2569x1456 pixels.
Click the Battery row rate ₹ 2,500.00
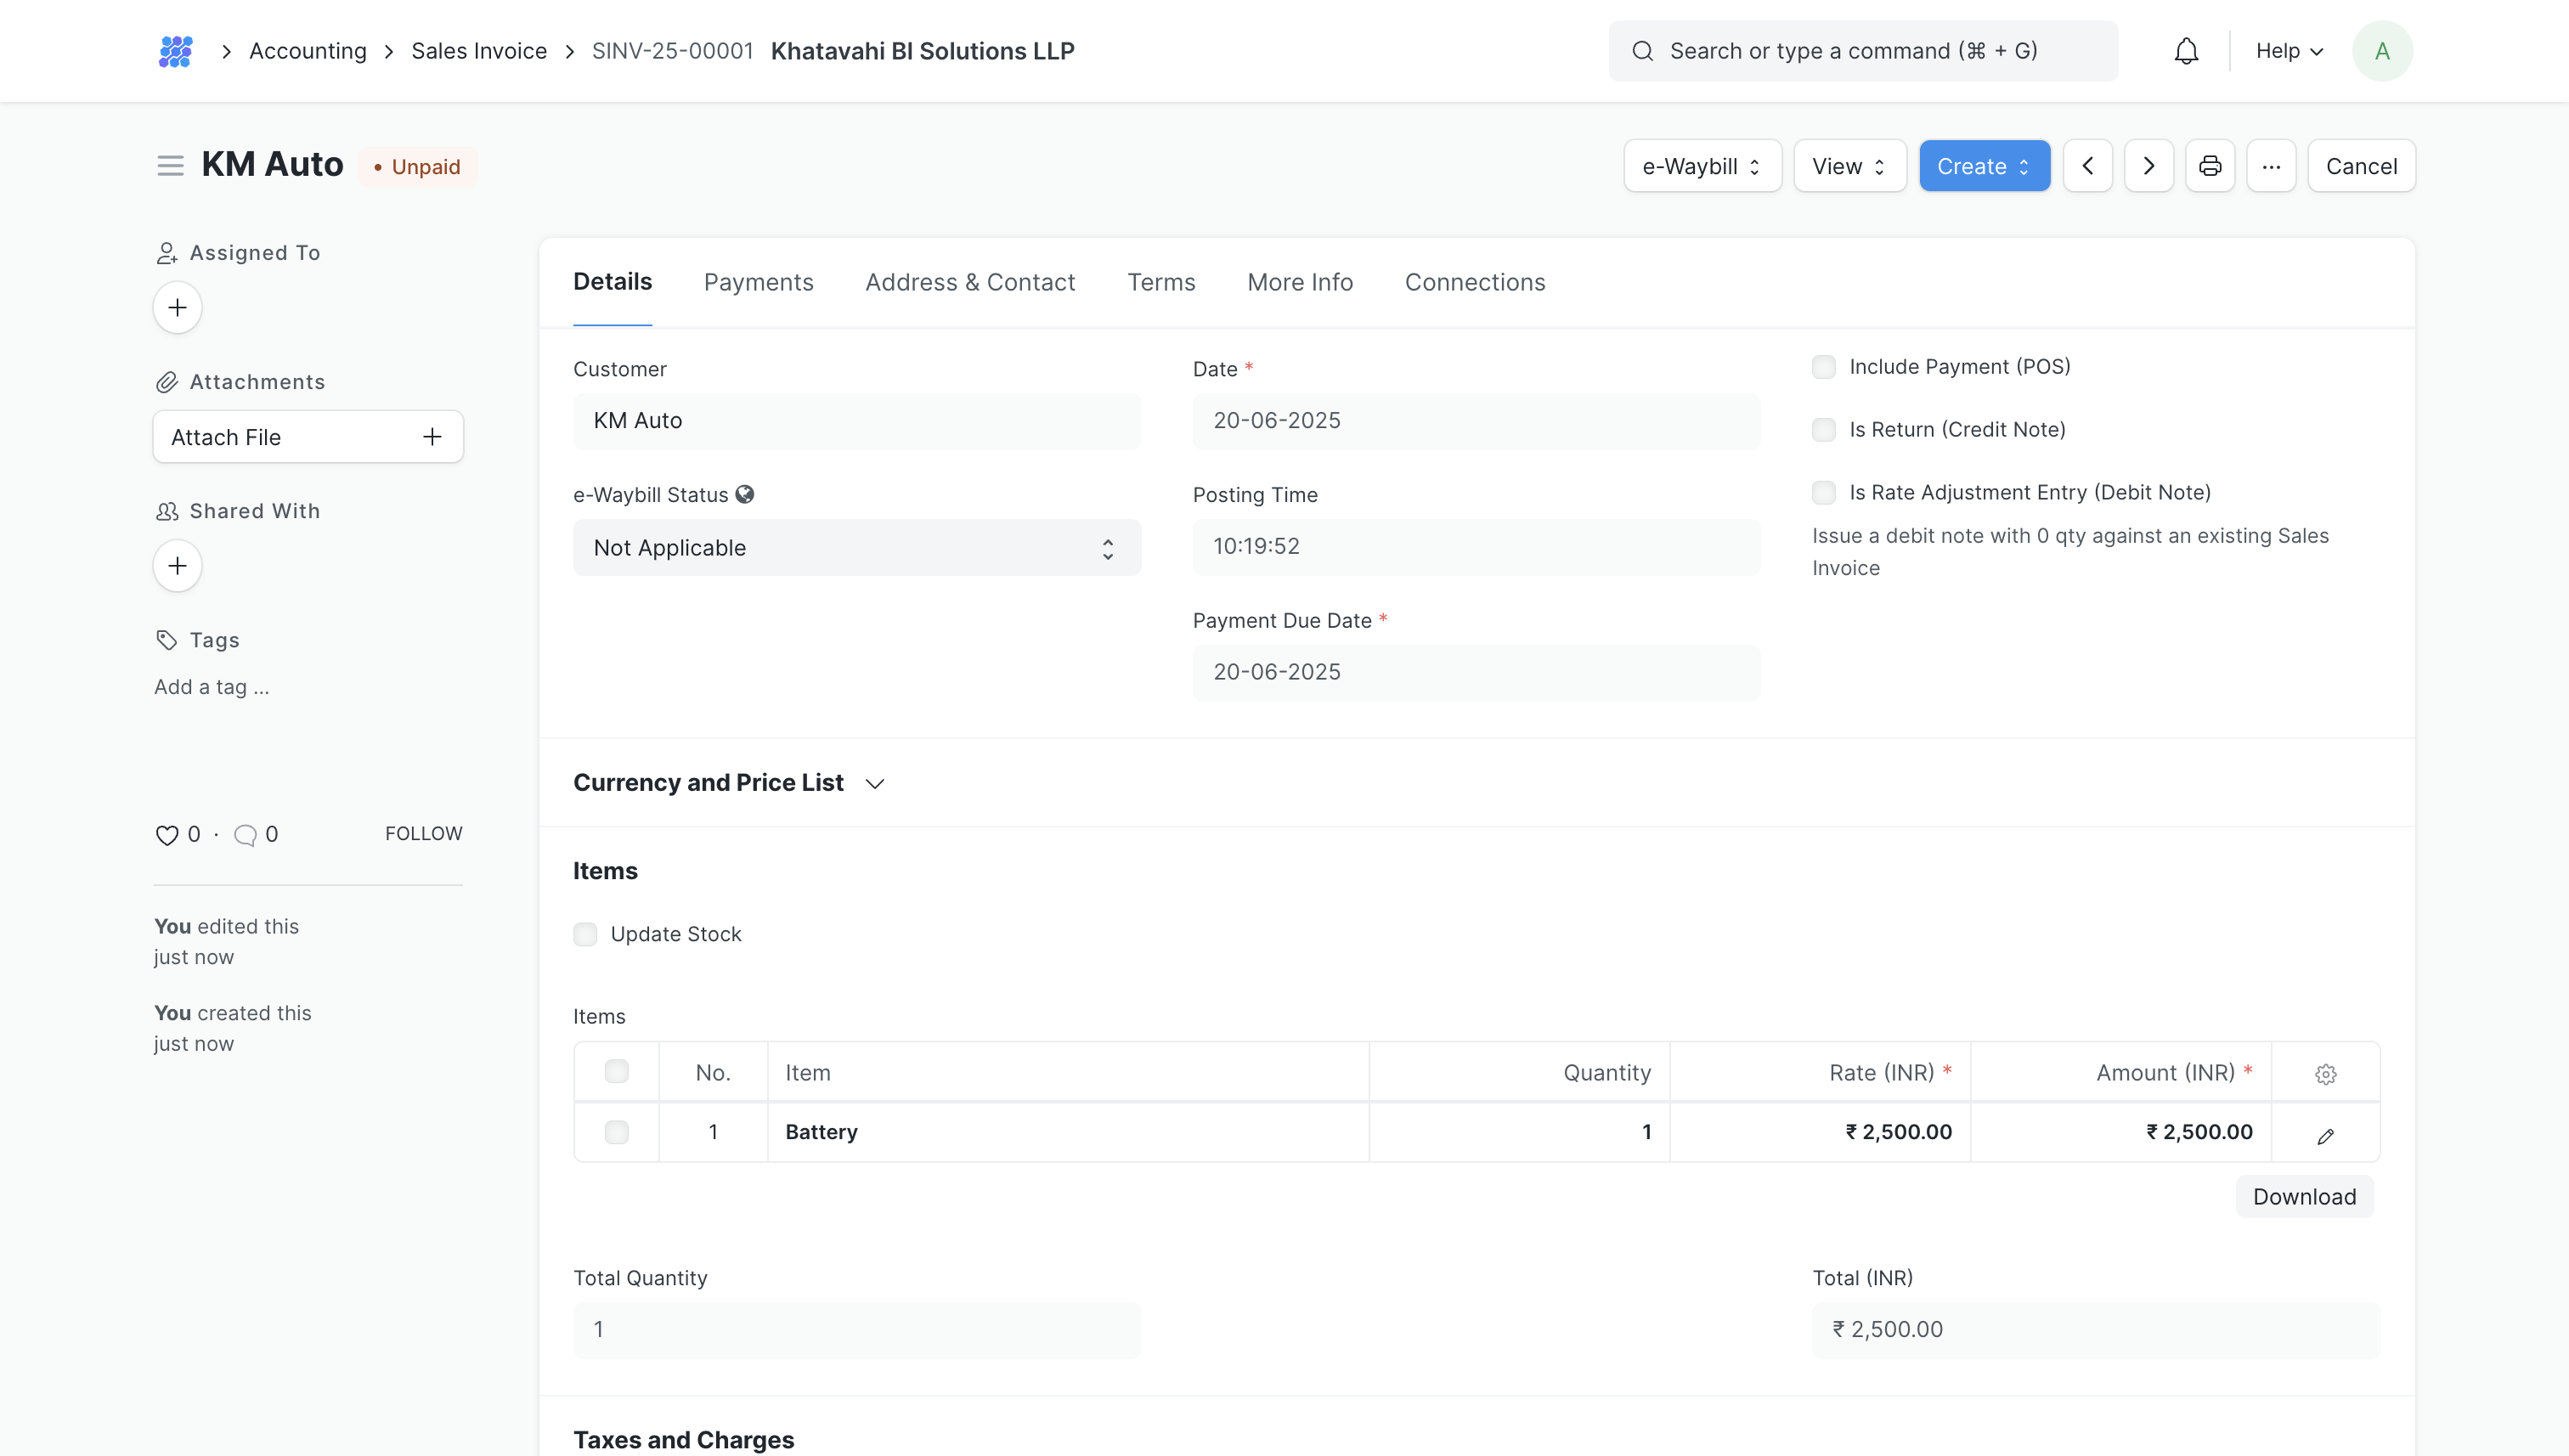click(x=1820, y=1132)
